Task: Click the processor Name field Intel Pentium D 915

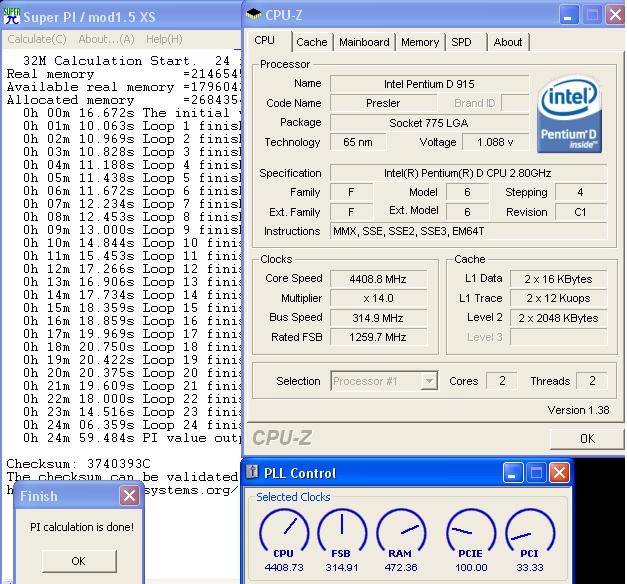Action: pyautogui.click(x=429, y=84)
